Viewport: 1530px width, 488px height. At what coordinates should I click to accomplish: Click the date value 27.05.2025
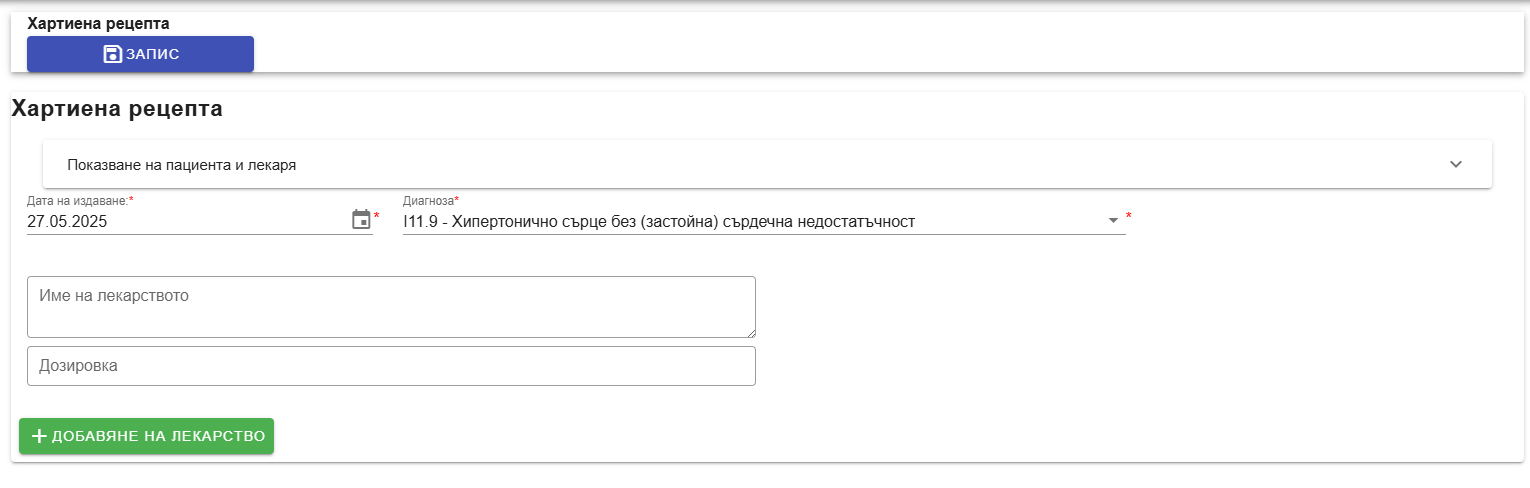(x=67, y=222)
